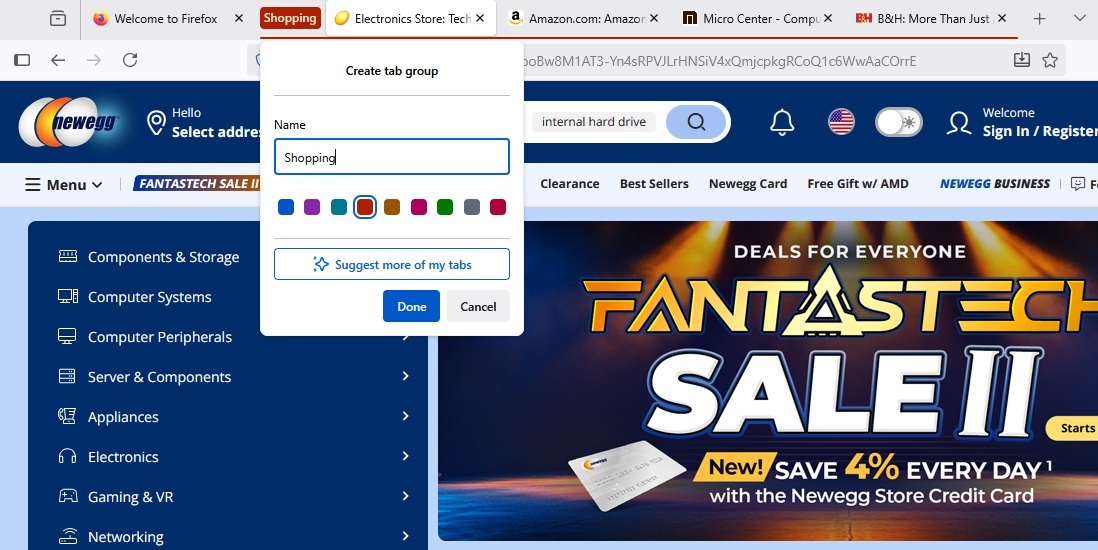Click Suggest more of my tabs
This screenshot has width=1098, height=550.
coord(391,264)
